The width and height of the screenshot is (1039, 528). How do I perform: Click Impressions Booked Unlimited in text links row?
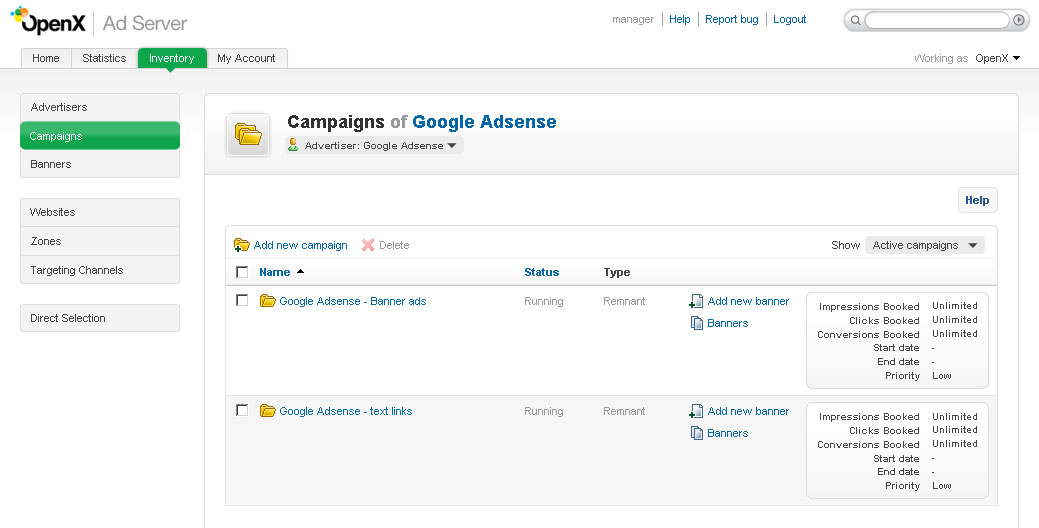(x=955, y=416)
